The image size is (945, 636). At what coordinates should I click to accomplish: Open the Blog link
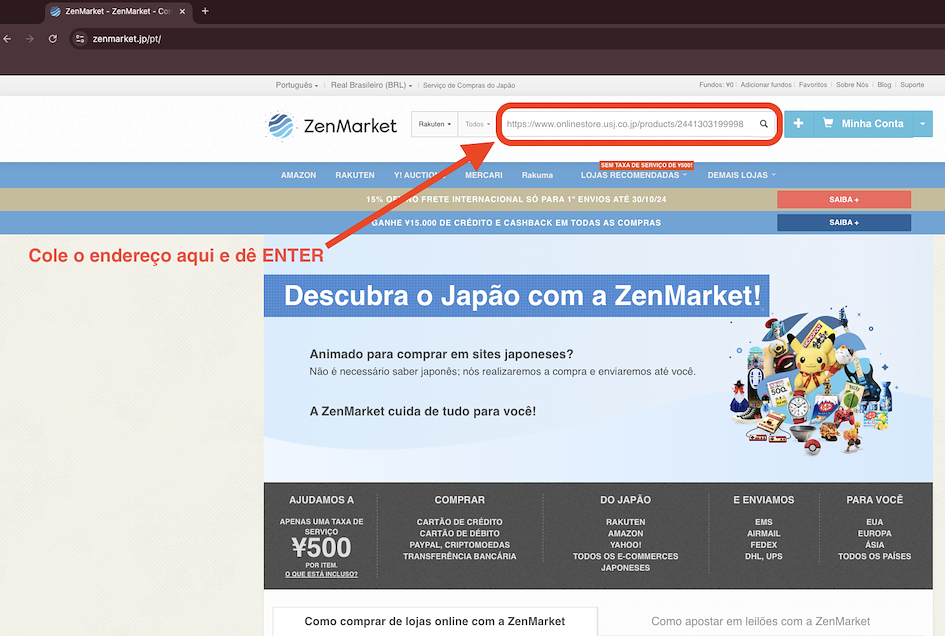coord(884,85)
